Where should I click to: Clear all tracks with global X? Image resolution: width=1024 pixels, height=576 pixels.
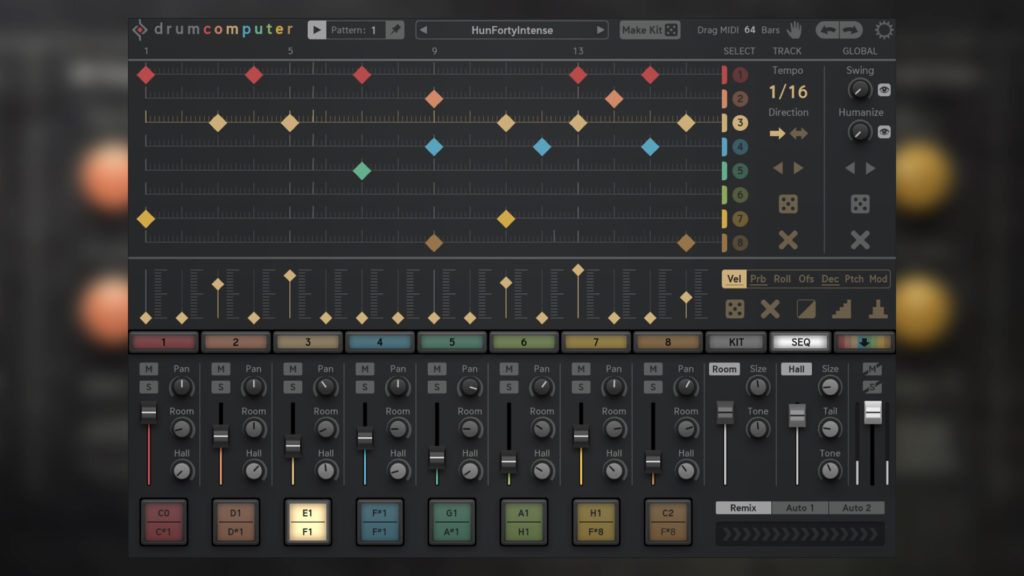click(860, 240)
